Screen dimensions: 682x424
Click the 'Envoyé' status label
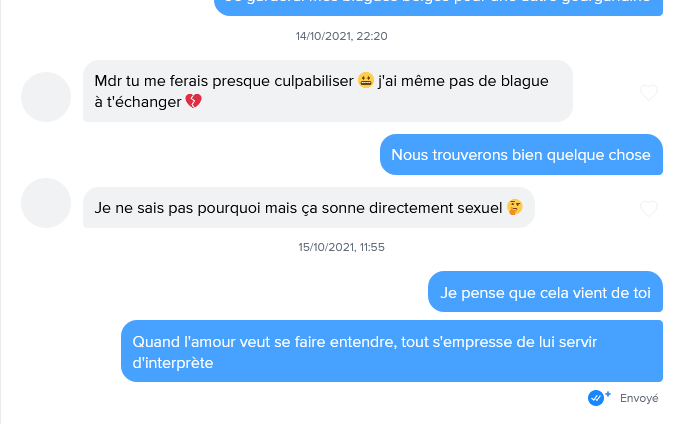pos(639,398)
